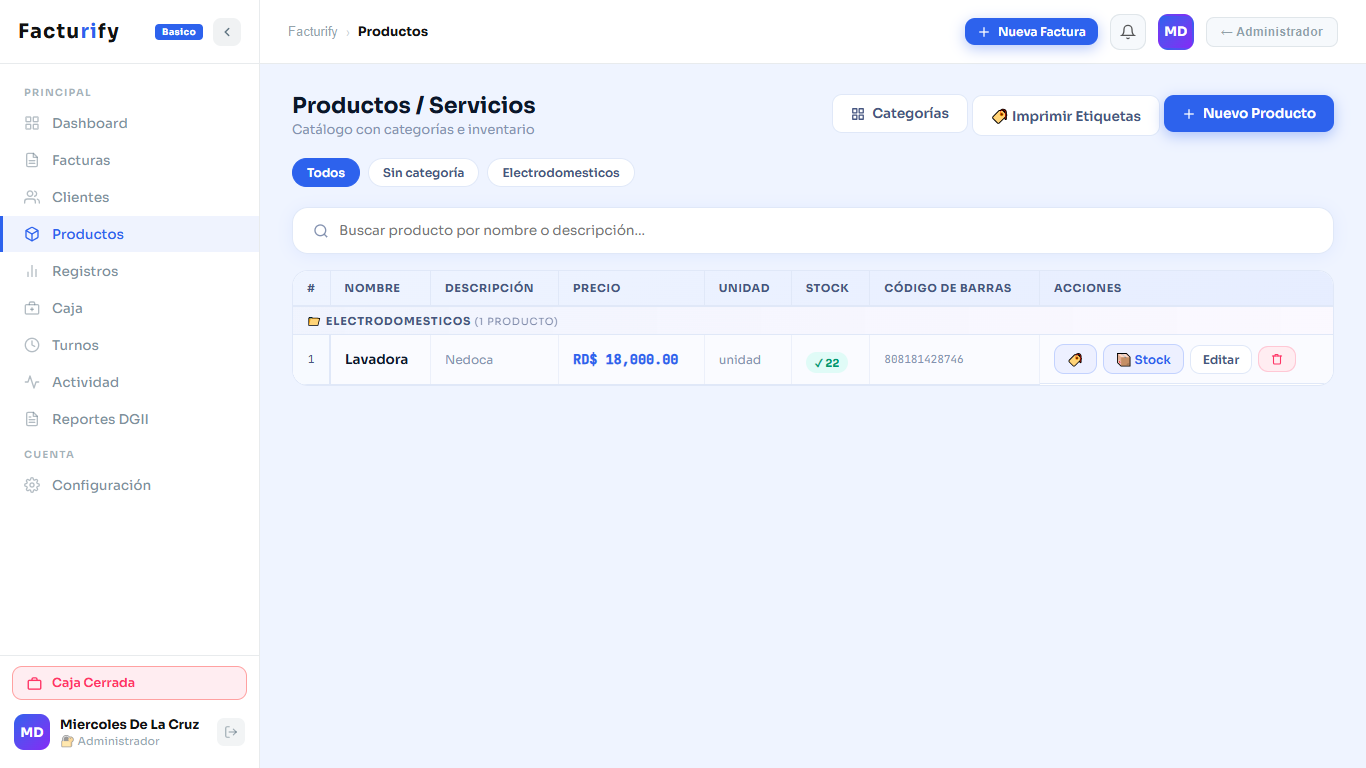The image size is (1366, 768).
Task: Click the ELECTRODOMESTICOS category group row
Action: click(x=813, y=321)
